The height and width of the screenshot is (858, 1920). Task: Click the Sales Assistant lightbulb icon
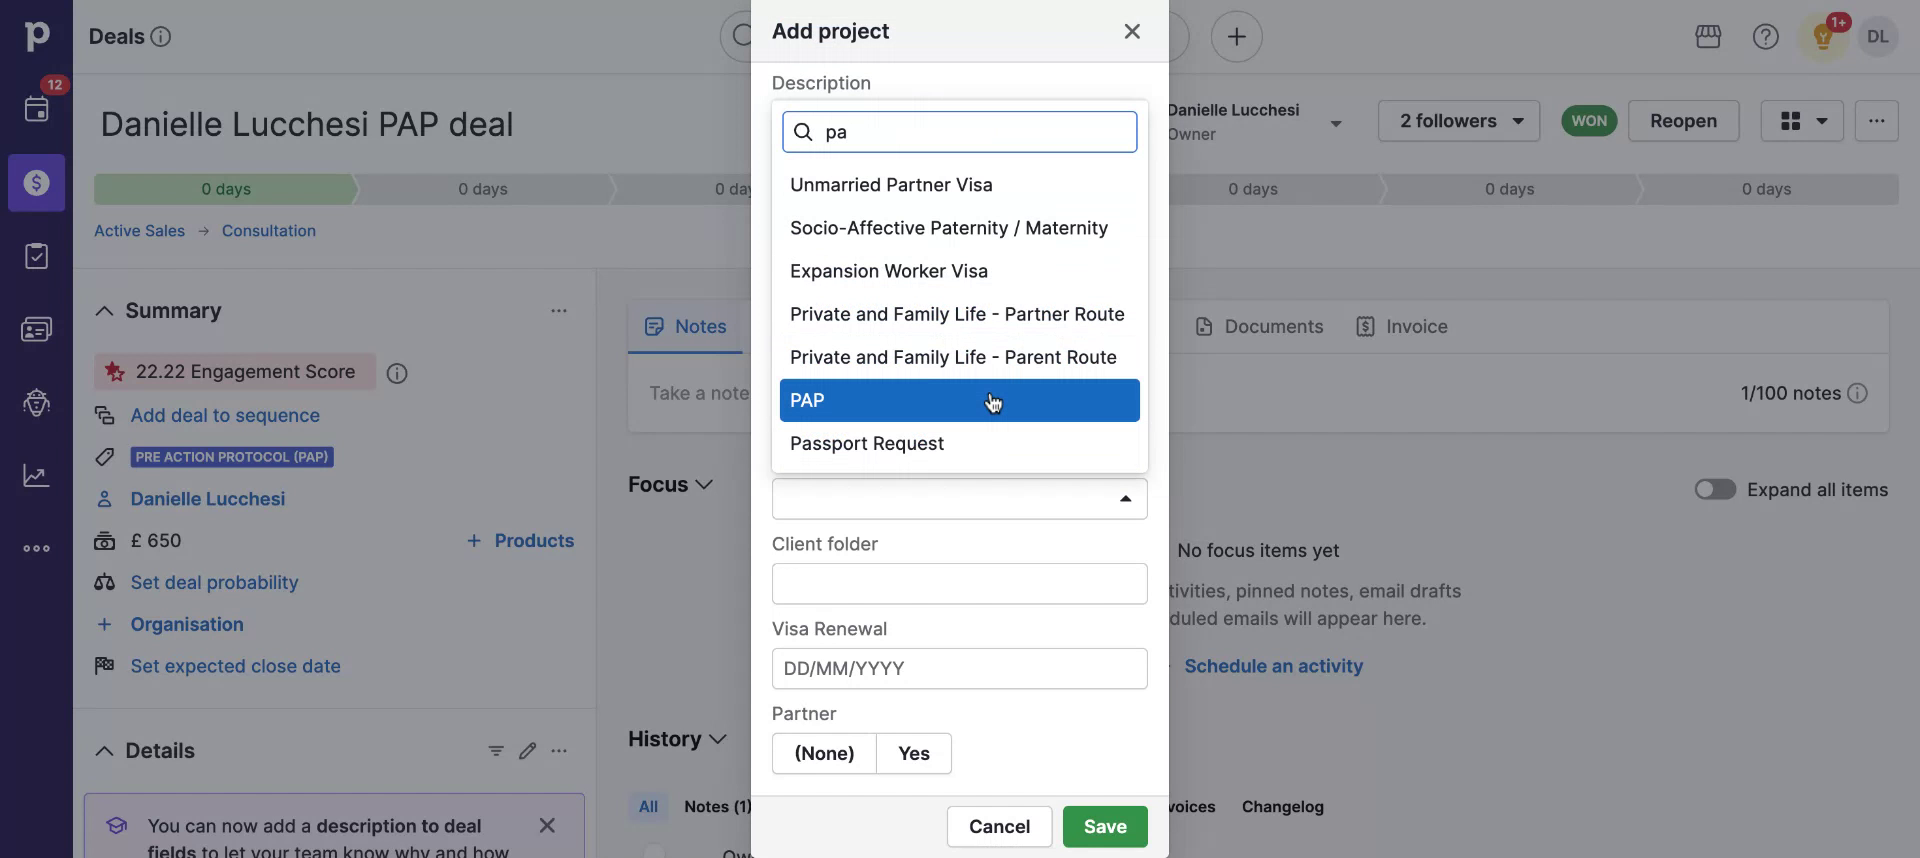pyautogui.click(x=1822, y=37)
